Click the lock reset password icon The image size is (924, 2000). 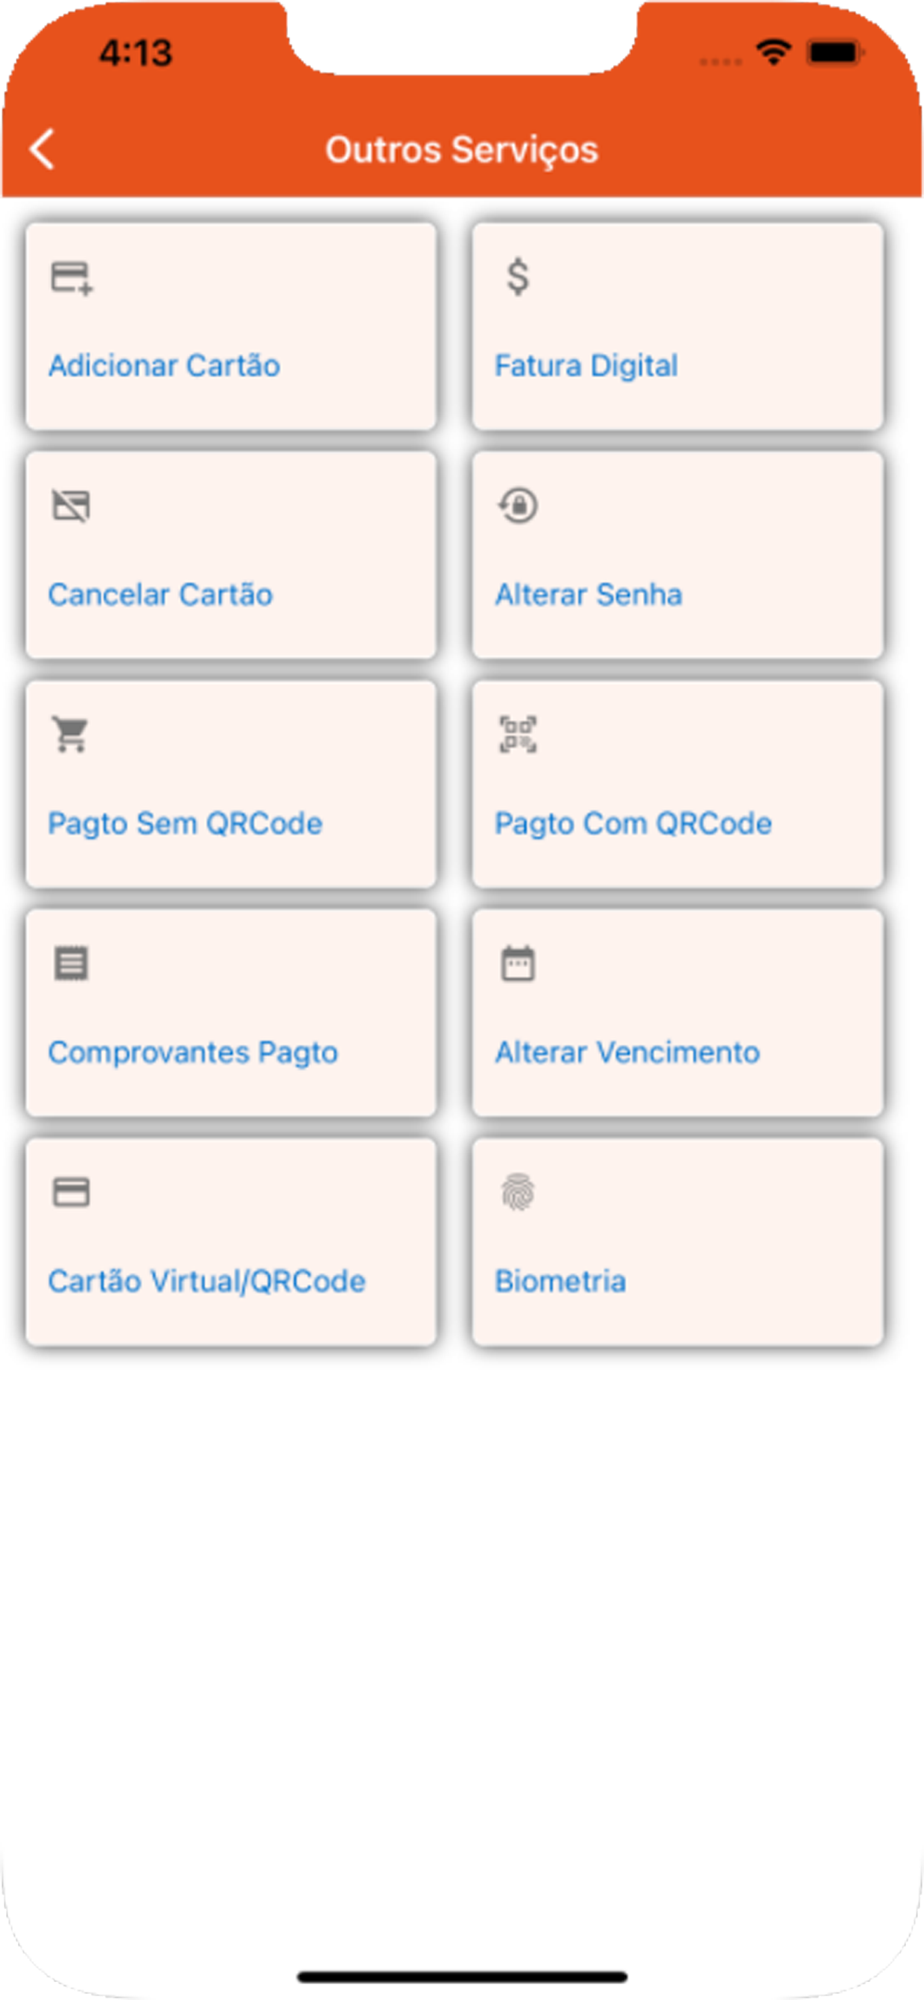[518, 505]
